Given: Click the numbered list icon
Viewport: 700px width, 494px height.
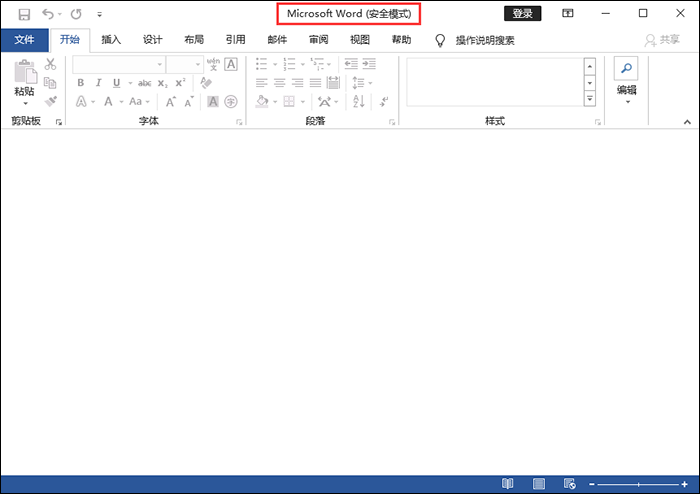Looking at the screenshot, I should point(289,64).
